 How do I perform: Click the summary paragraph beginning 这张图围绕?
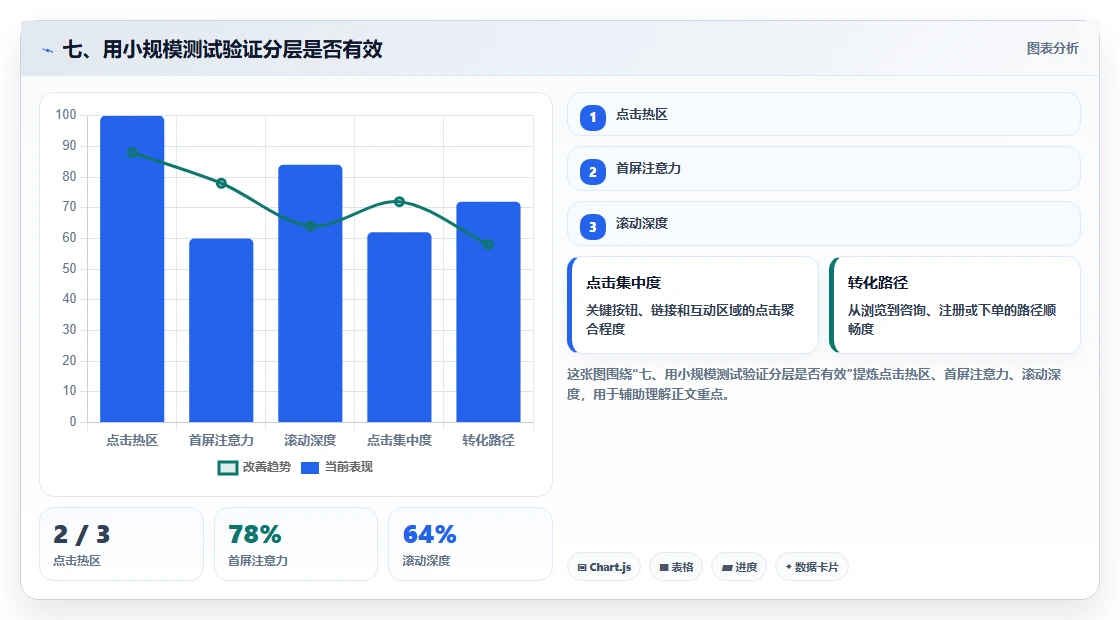tap(814, 384)
